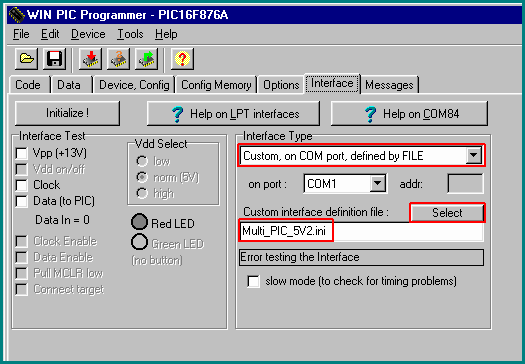Switch to the Code tab

pos(28,85)
